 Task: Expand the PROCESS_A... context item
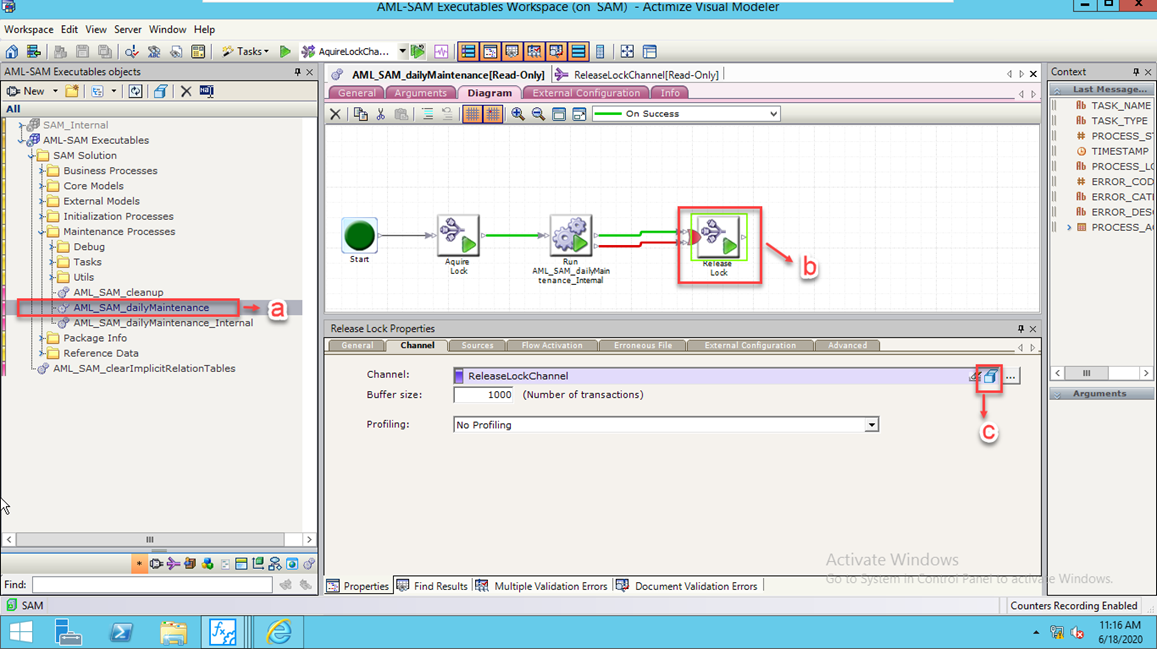(1068, 227)
